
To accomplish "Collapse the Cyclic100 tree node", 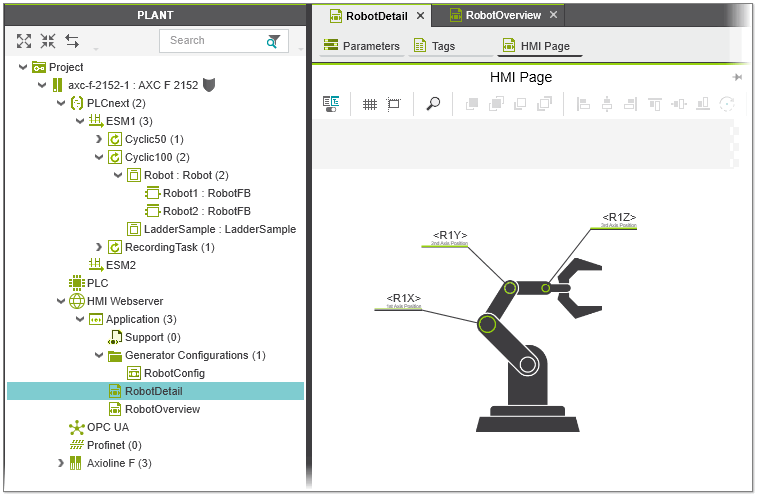I will [99, 157].
